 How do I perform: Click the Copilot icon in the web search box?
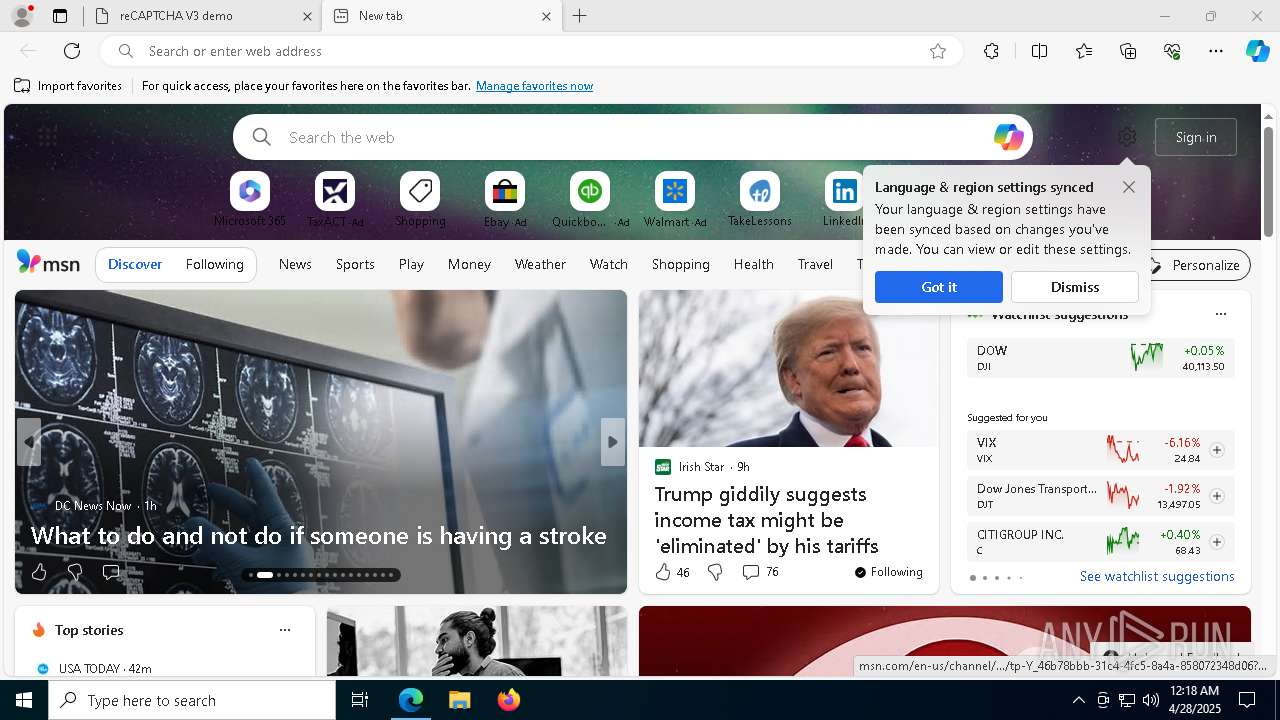click(1008, 137)
